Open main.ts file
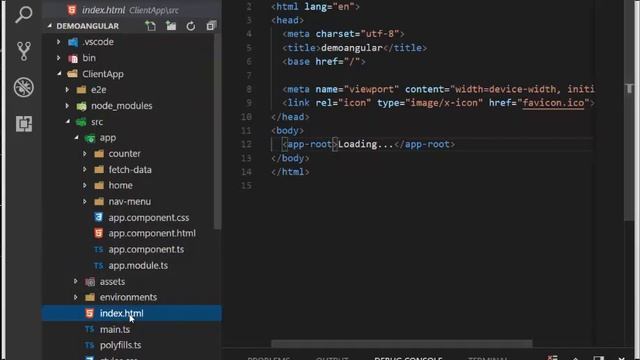 tap(115, 329)
